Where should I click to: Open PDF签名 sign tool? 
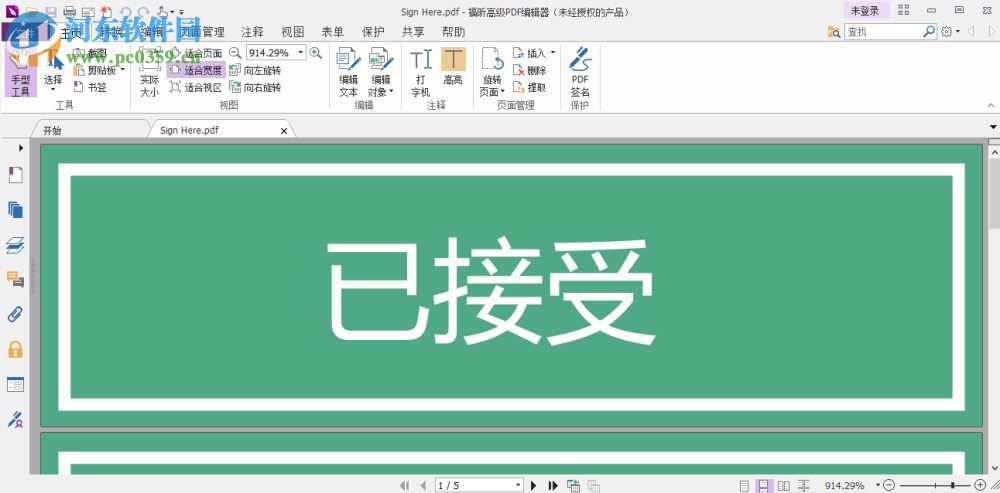(x=580, y=71)
